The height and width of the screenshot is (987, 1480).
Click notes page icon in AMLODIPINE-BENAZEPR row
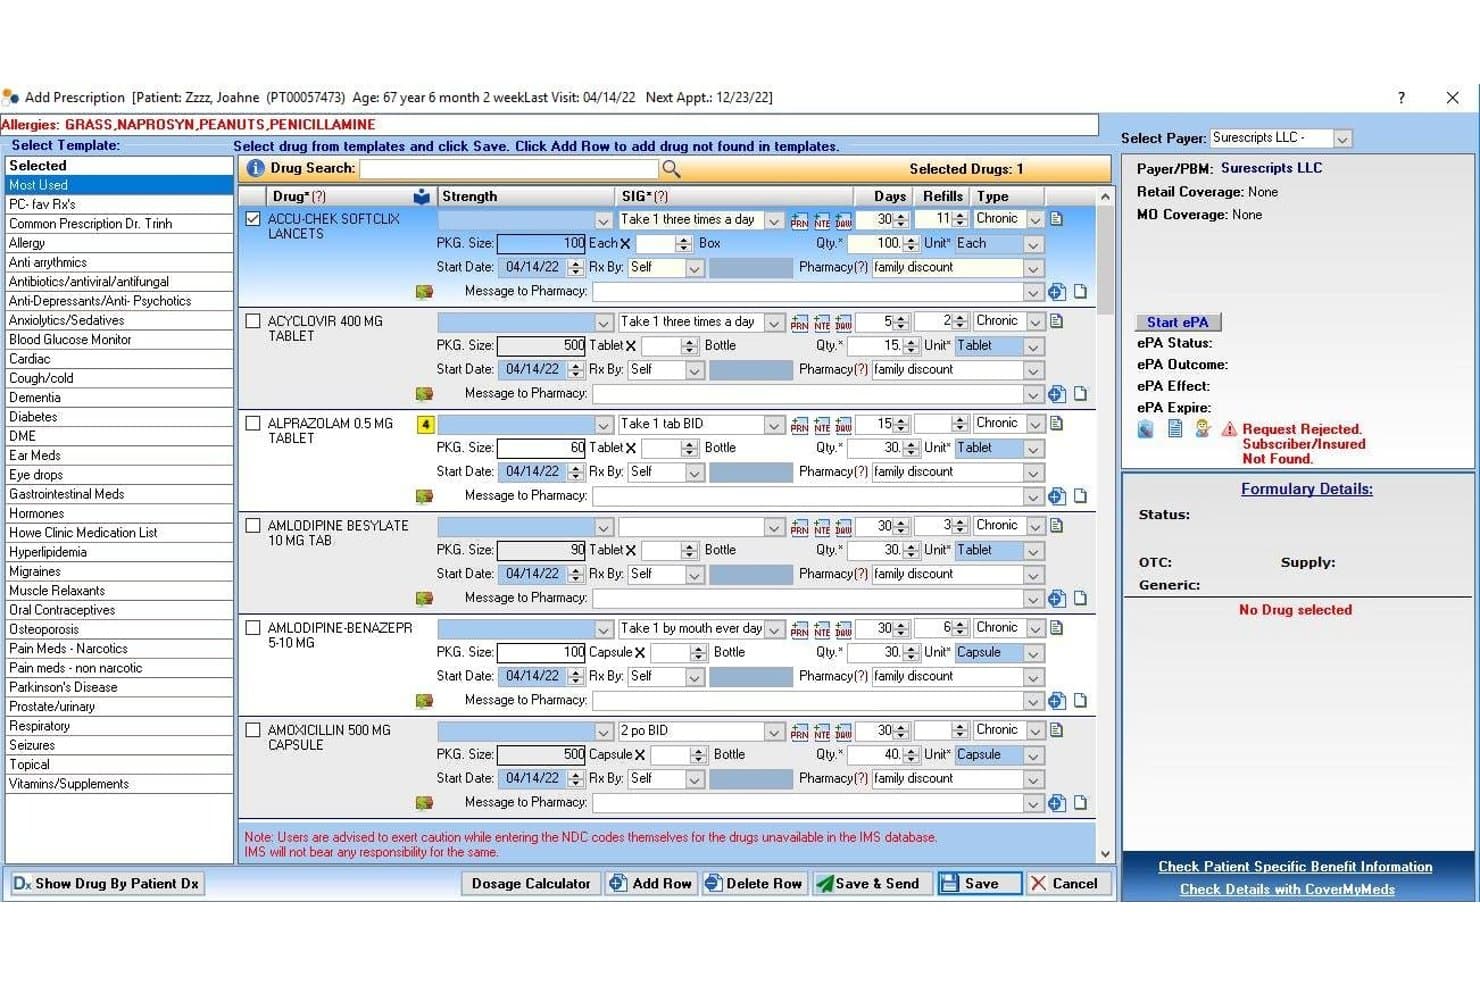(1057, 628)
